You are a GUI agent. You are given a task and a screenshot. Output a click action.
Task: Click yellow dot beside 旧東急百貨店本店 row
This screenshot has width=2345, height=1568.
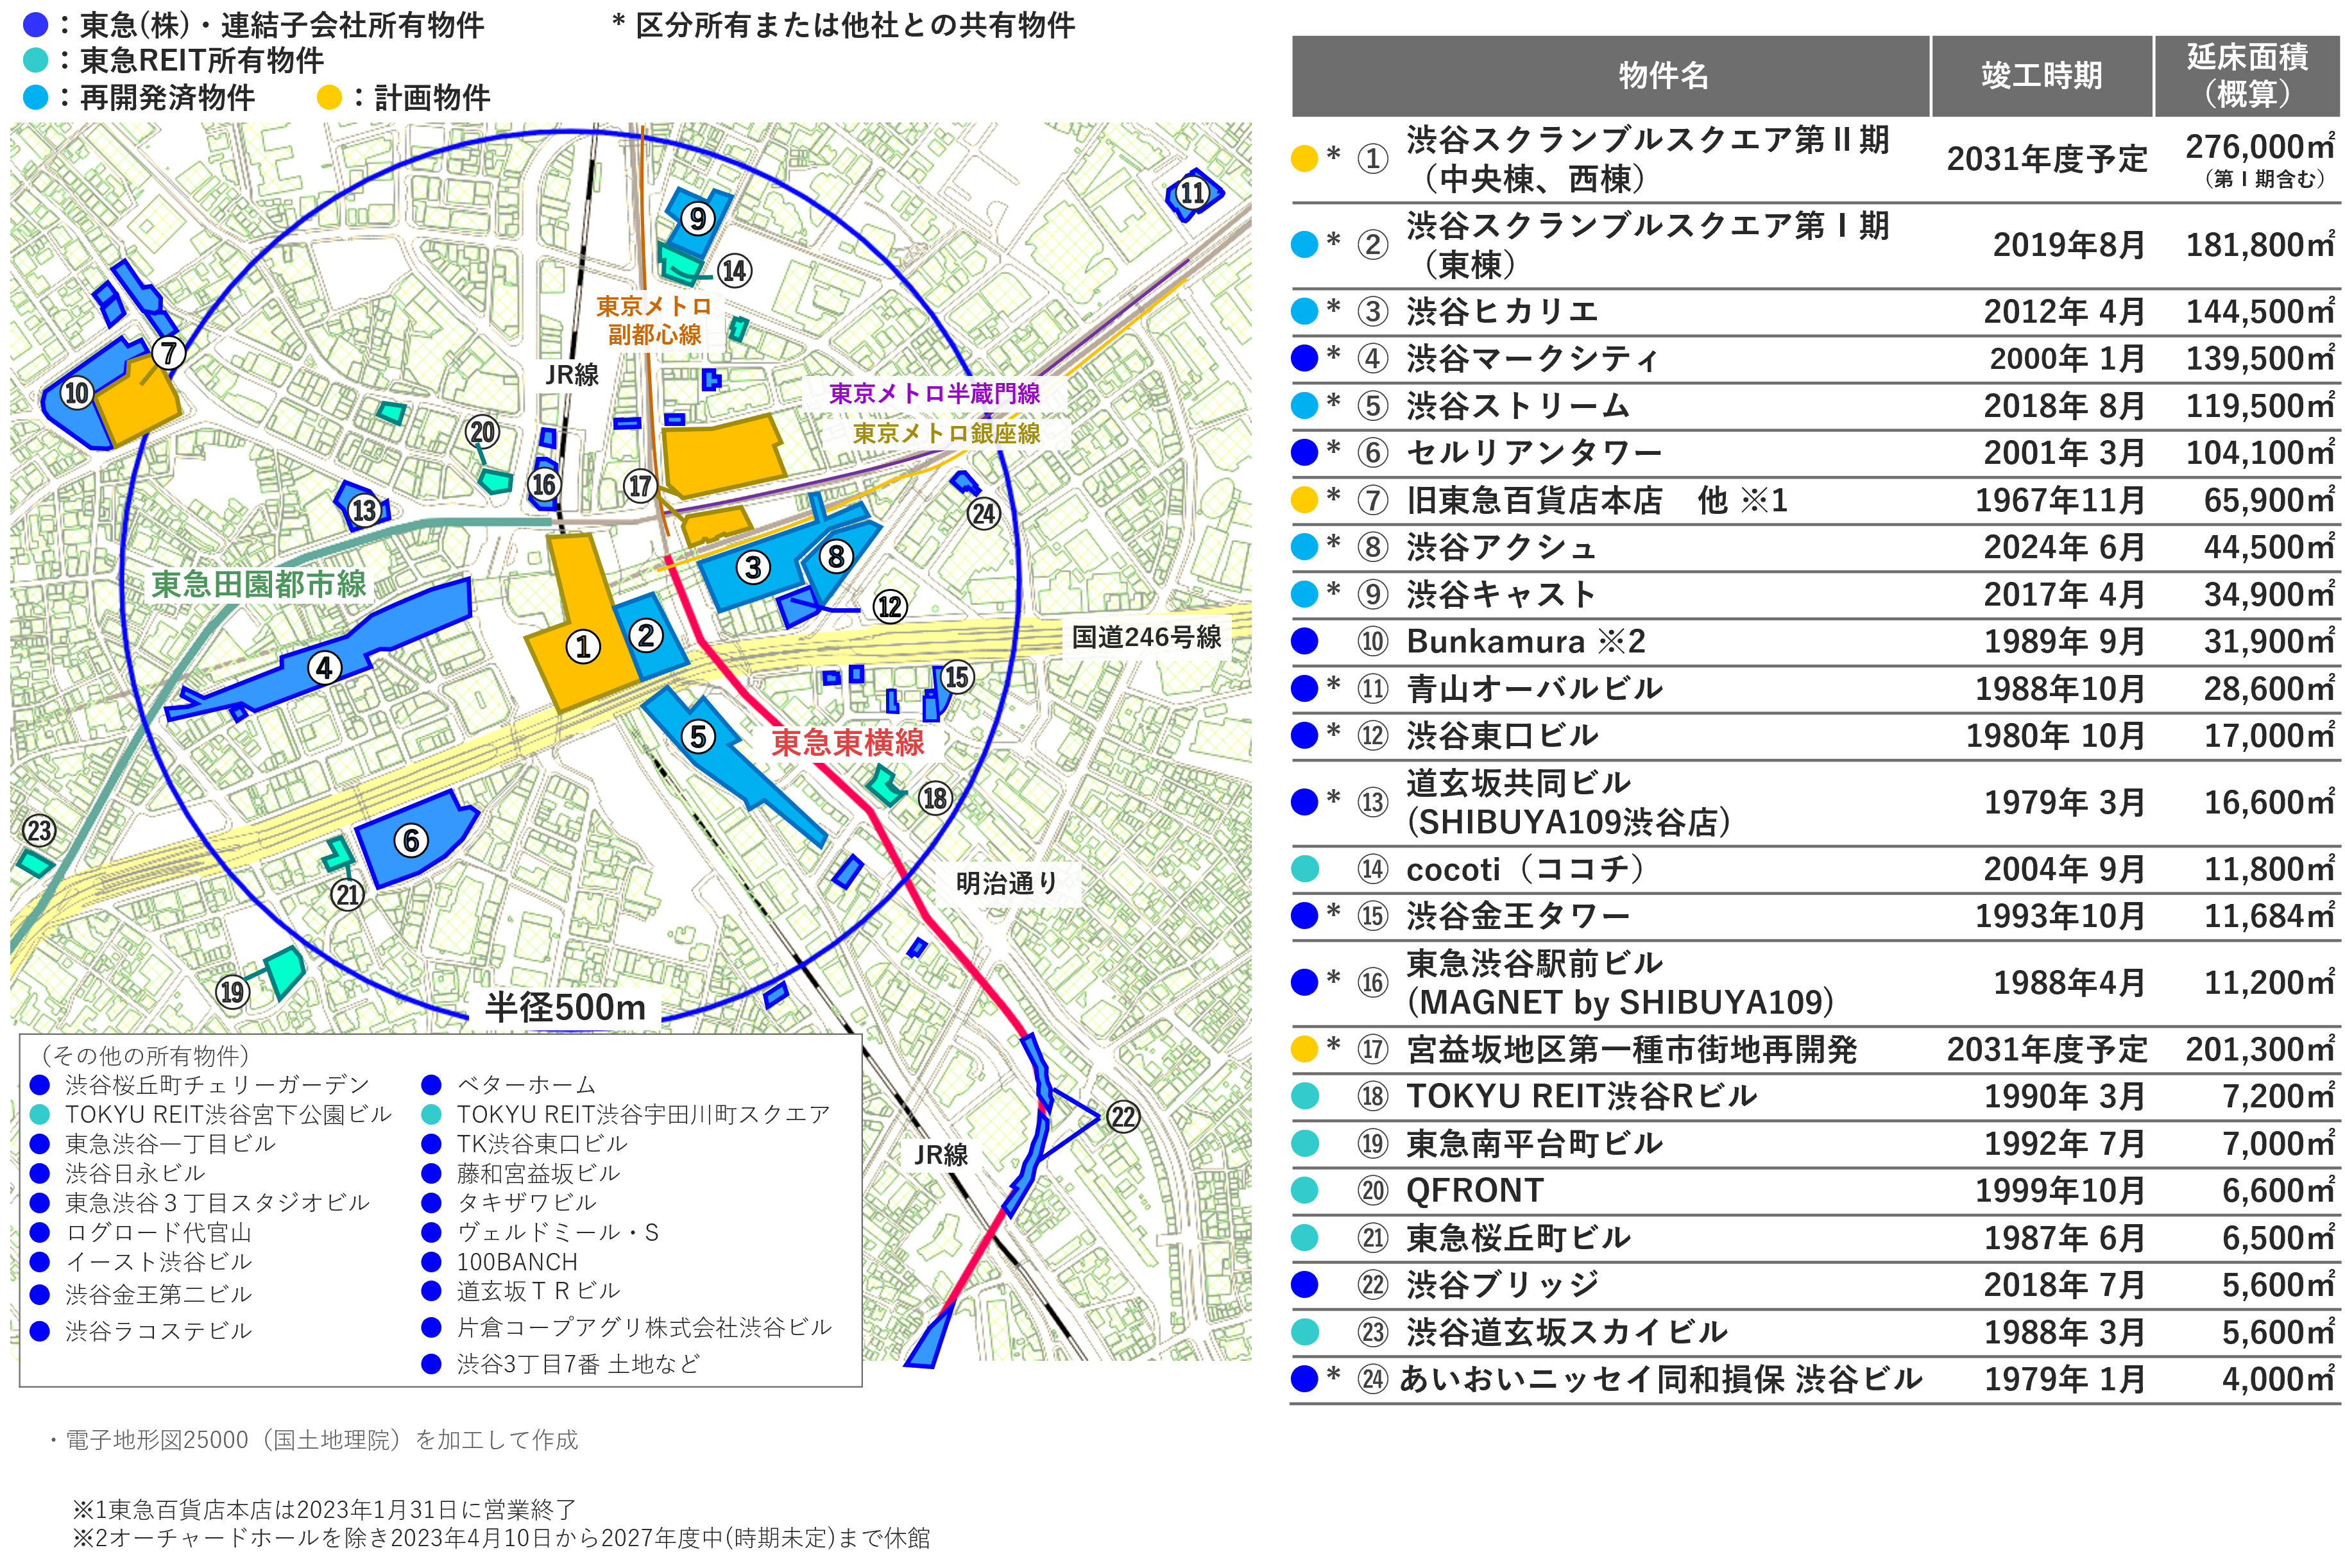(1305, 500)
